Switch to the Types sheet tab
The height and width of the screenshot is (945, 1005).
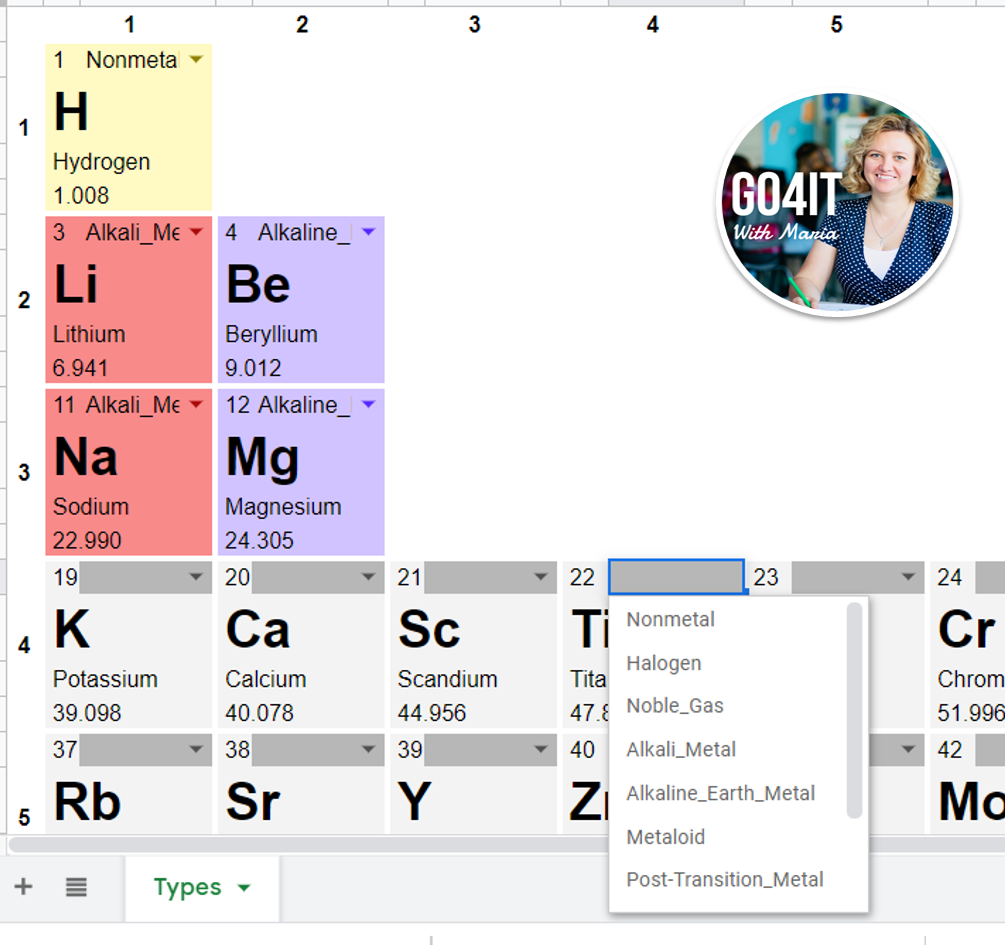point(187,886)
